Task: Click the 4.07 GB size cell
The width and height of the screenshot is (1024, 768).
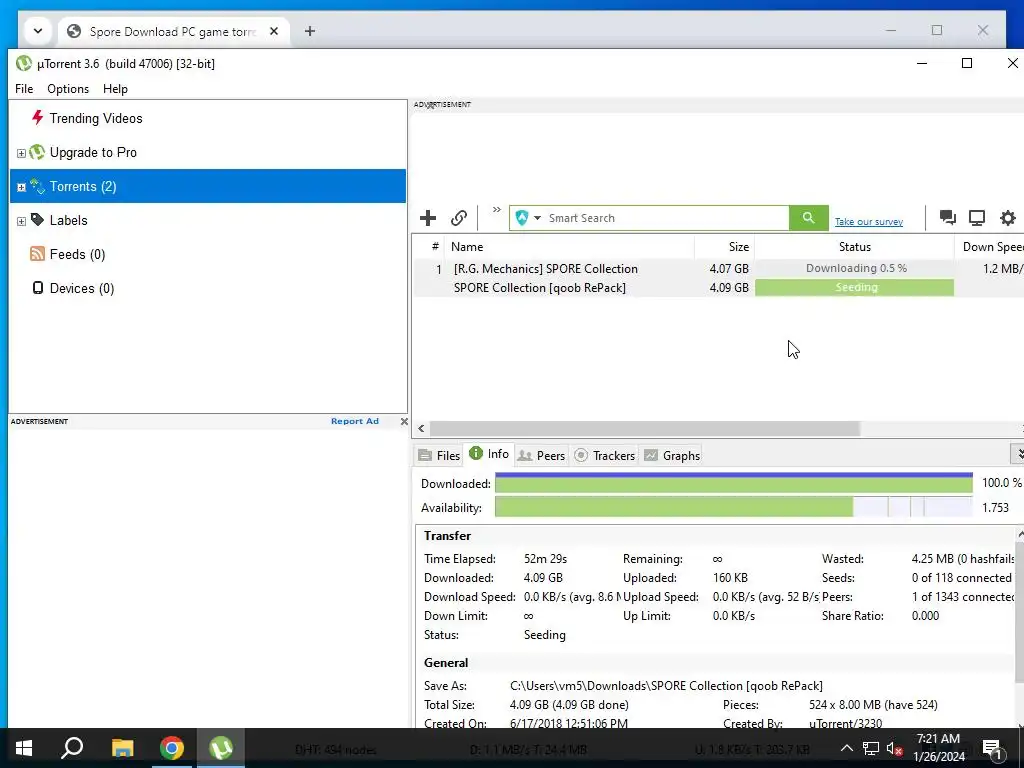Action: pos(729,268)
